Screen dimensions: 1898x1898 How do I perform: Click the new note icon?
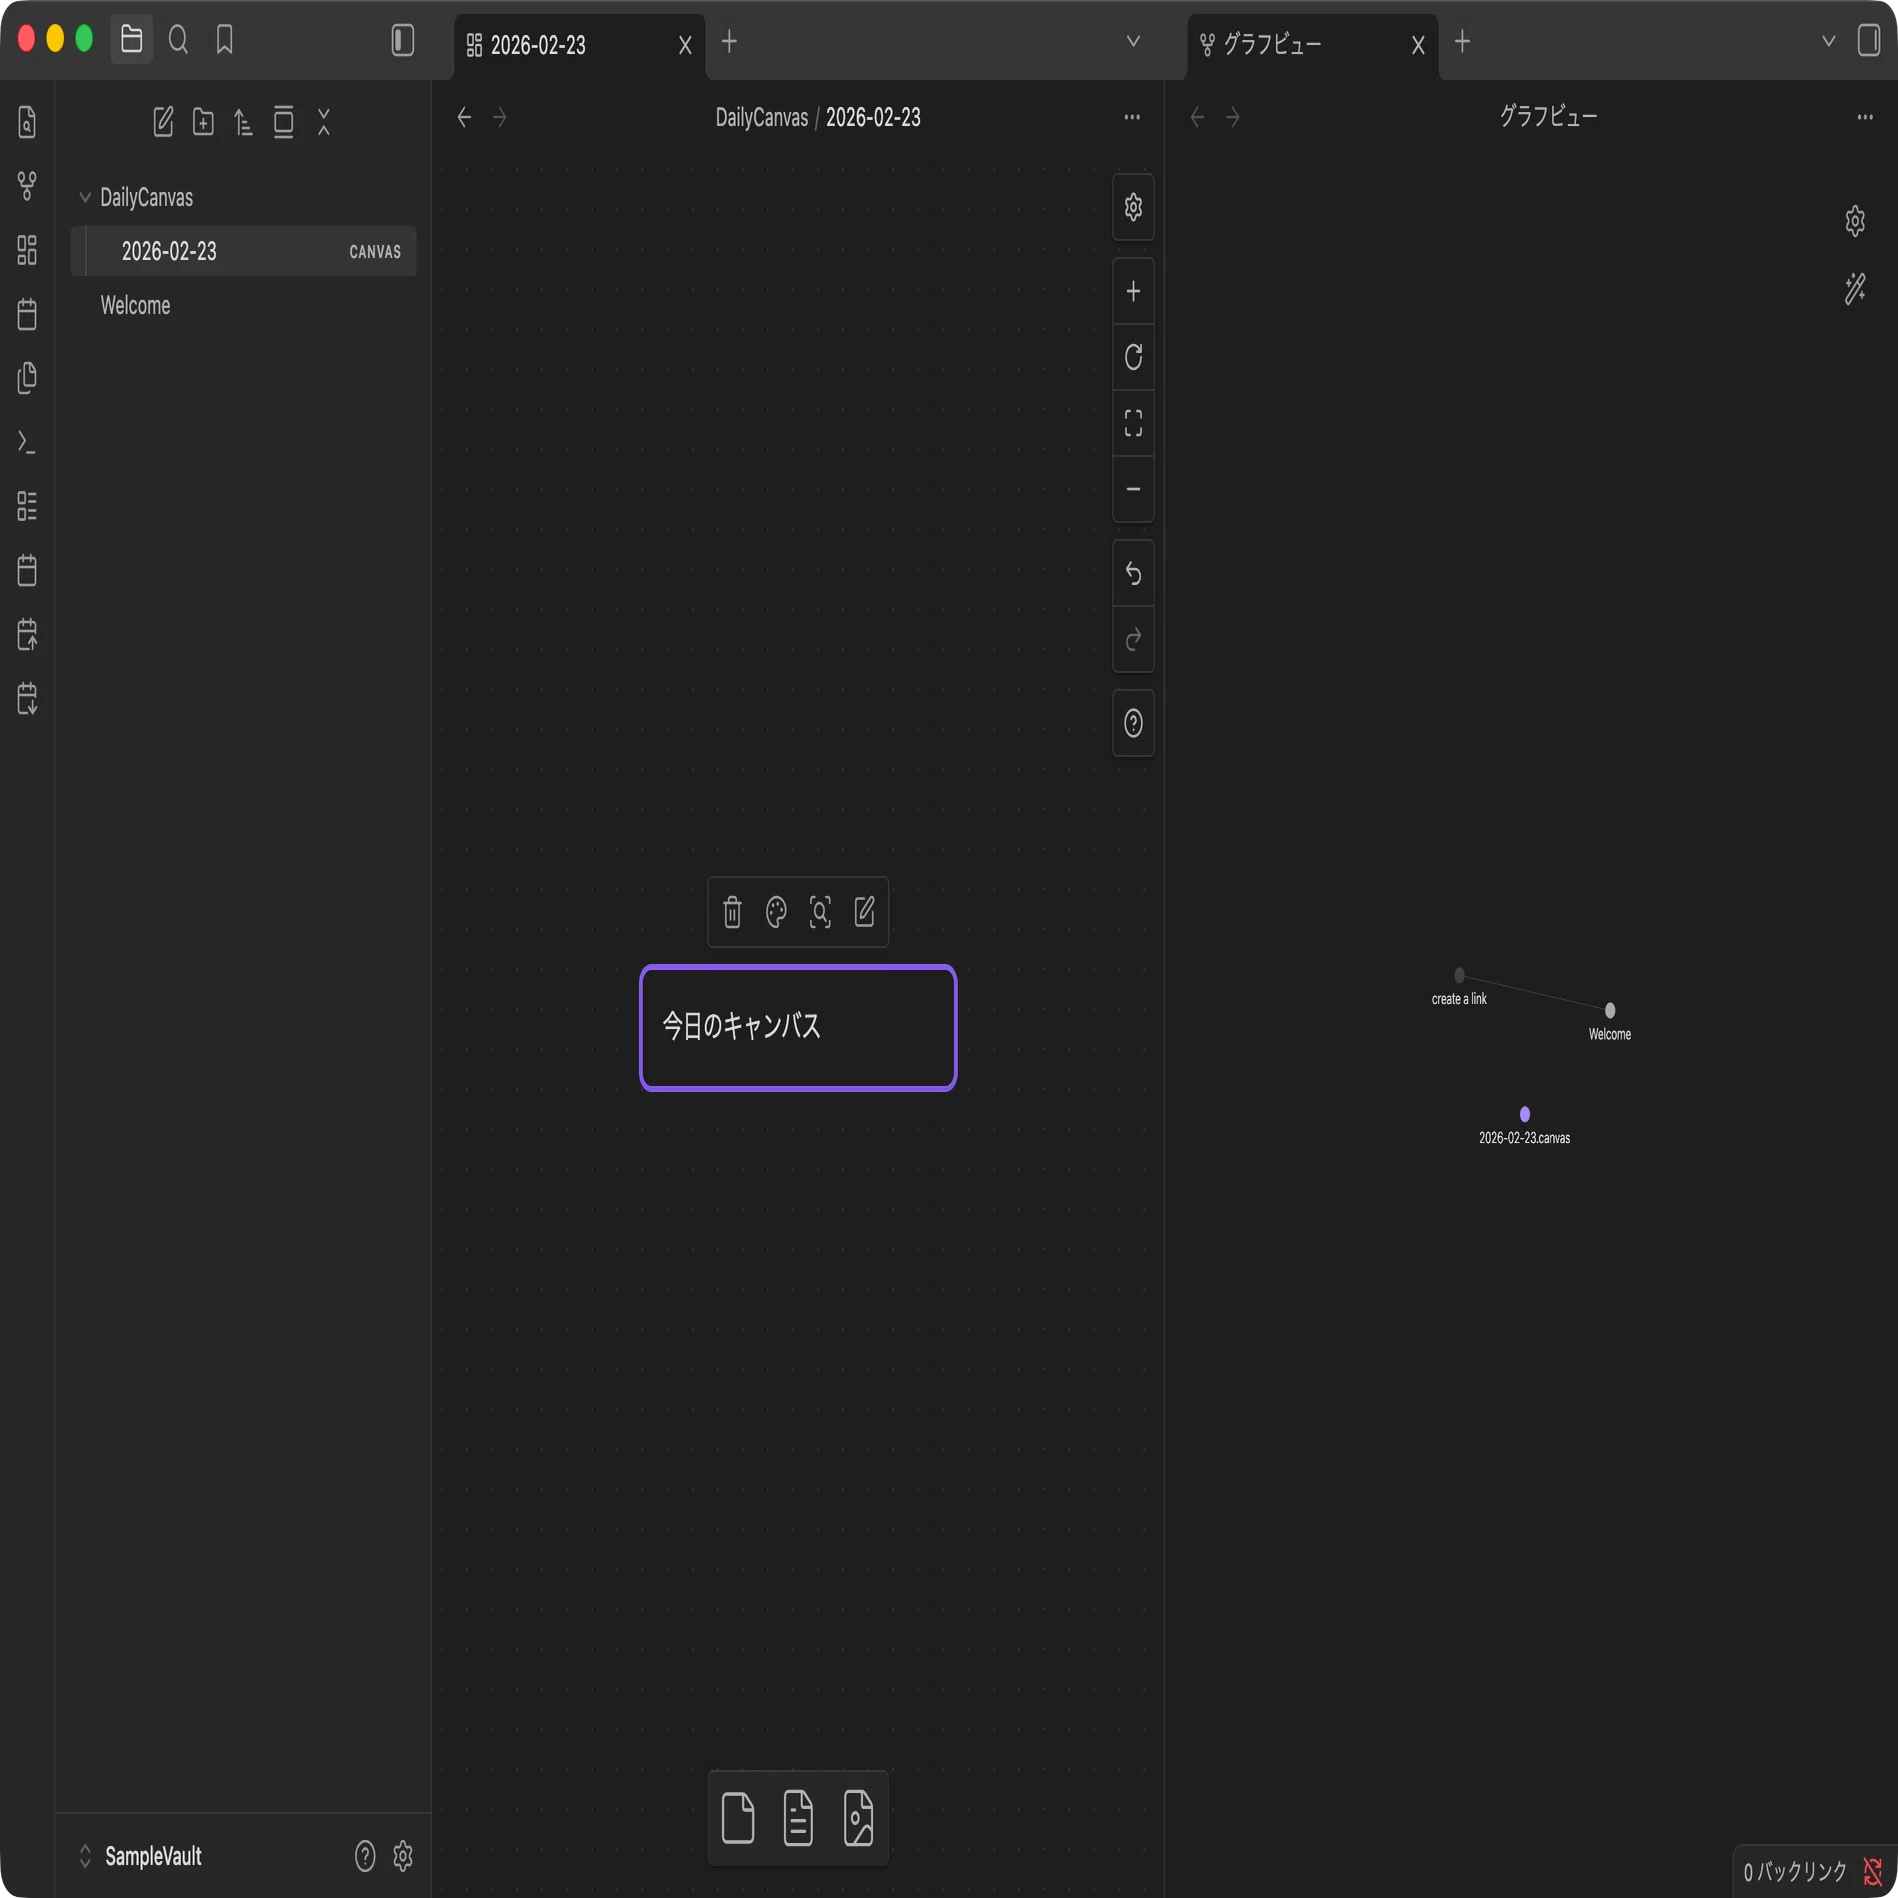[x=163, y=122]
